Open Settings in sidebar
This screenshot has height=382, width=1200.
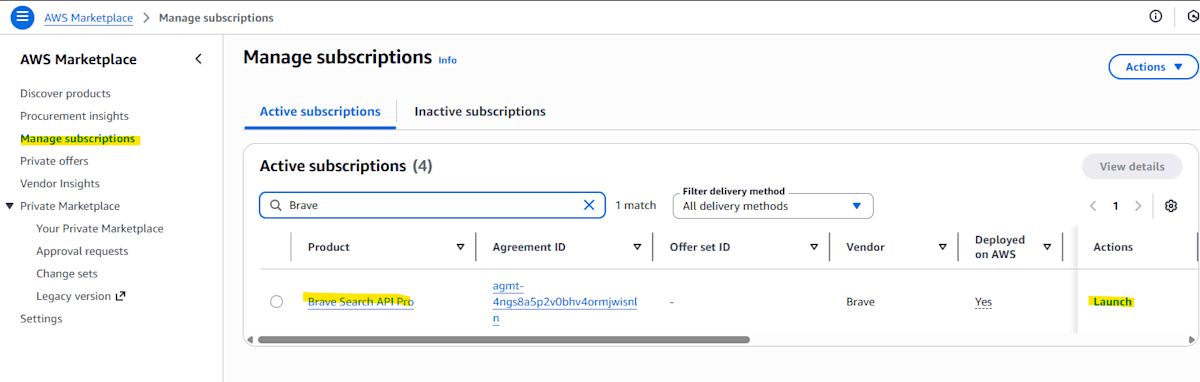[41, 319]
